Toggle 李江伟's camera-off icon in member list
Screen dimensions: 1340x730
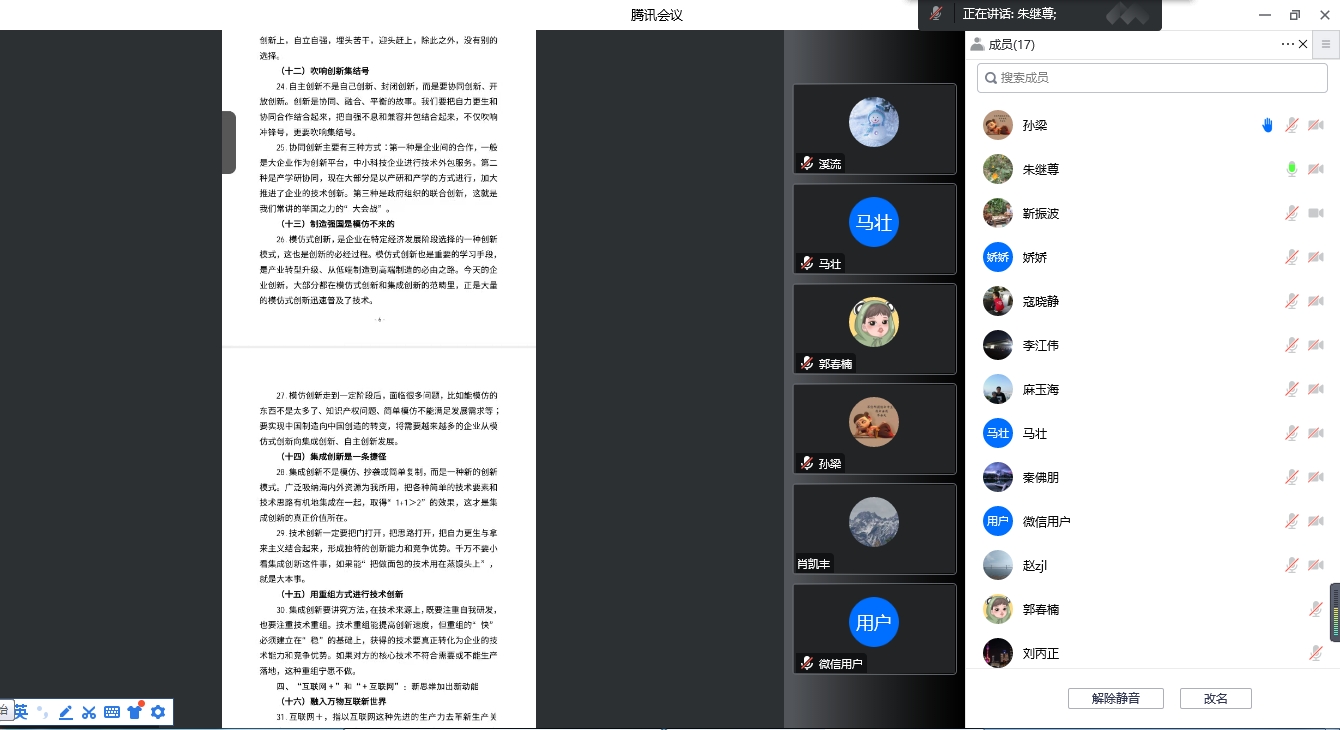1316,345
